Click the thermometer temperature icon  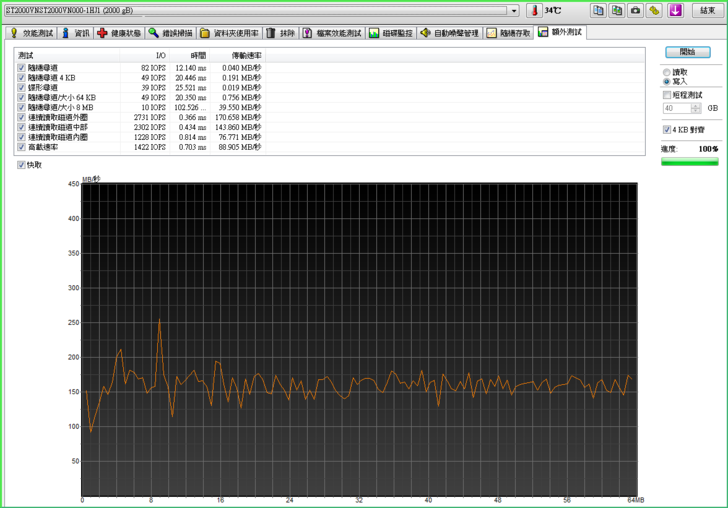point(534,10)
